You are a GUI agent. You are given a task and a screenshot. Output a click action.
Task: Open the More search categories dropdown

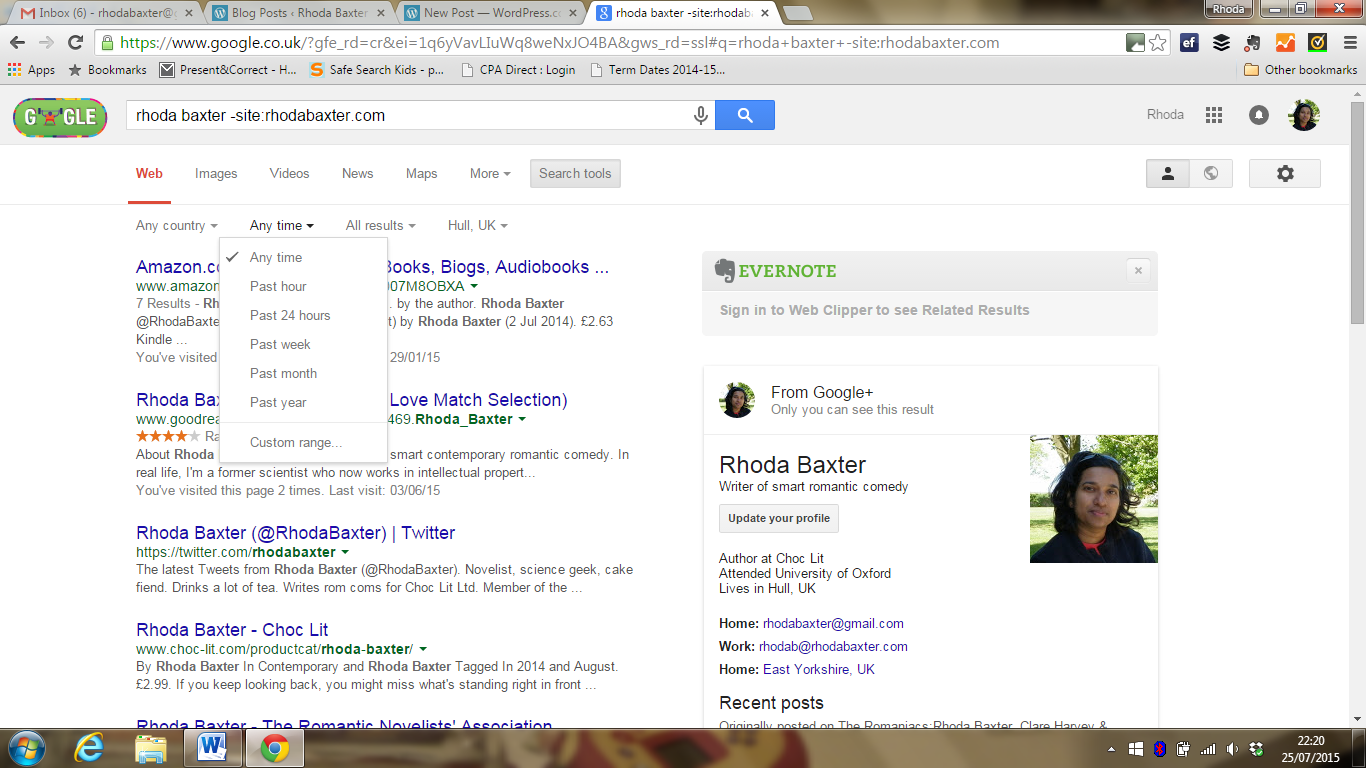coord(490,173)
